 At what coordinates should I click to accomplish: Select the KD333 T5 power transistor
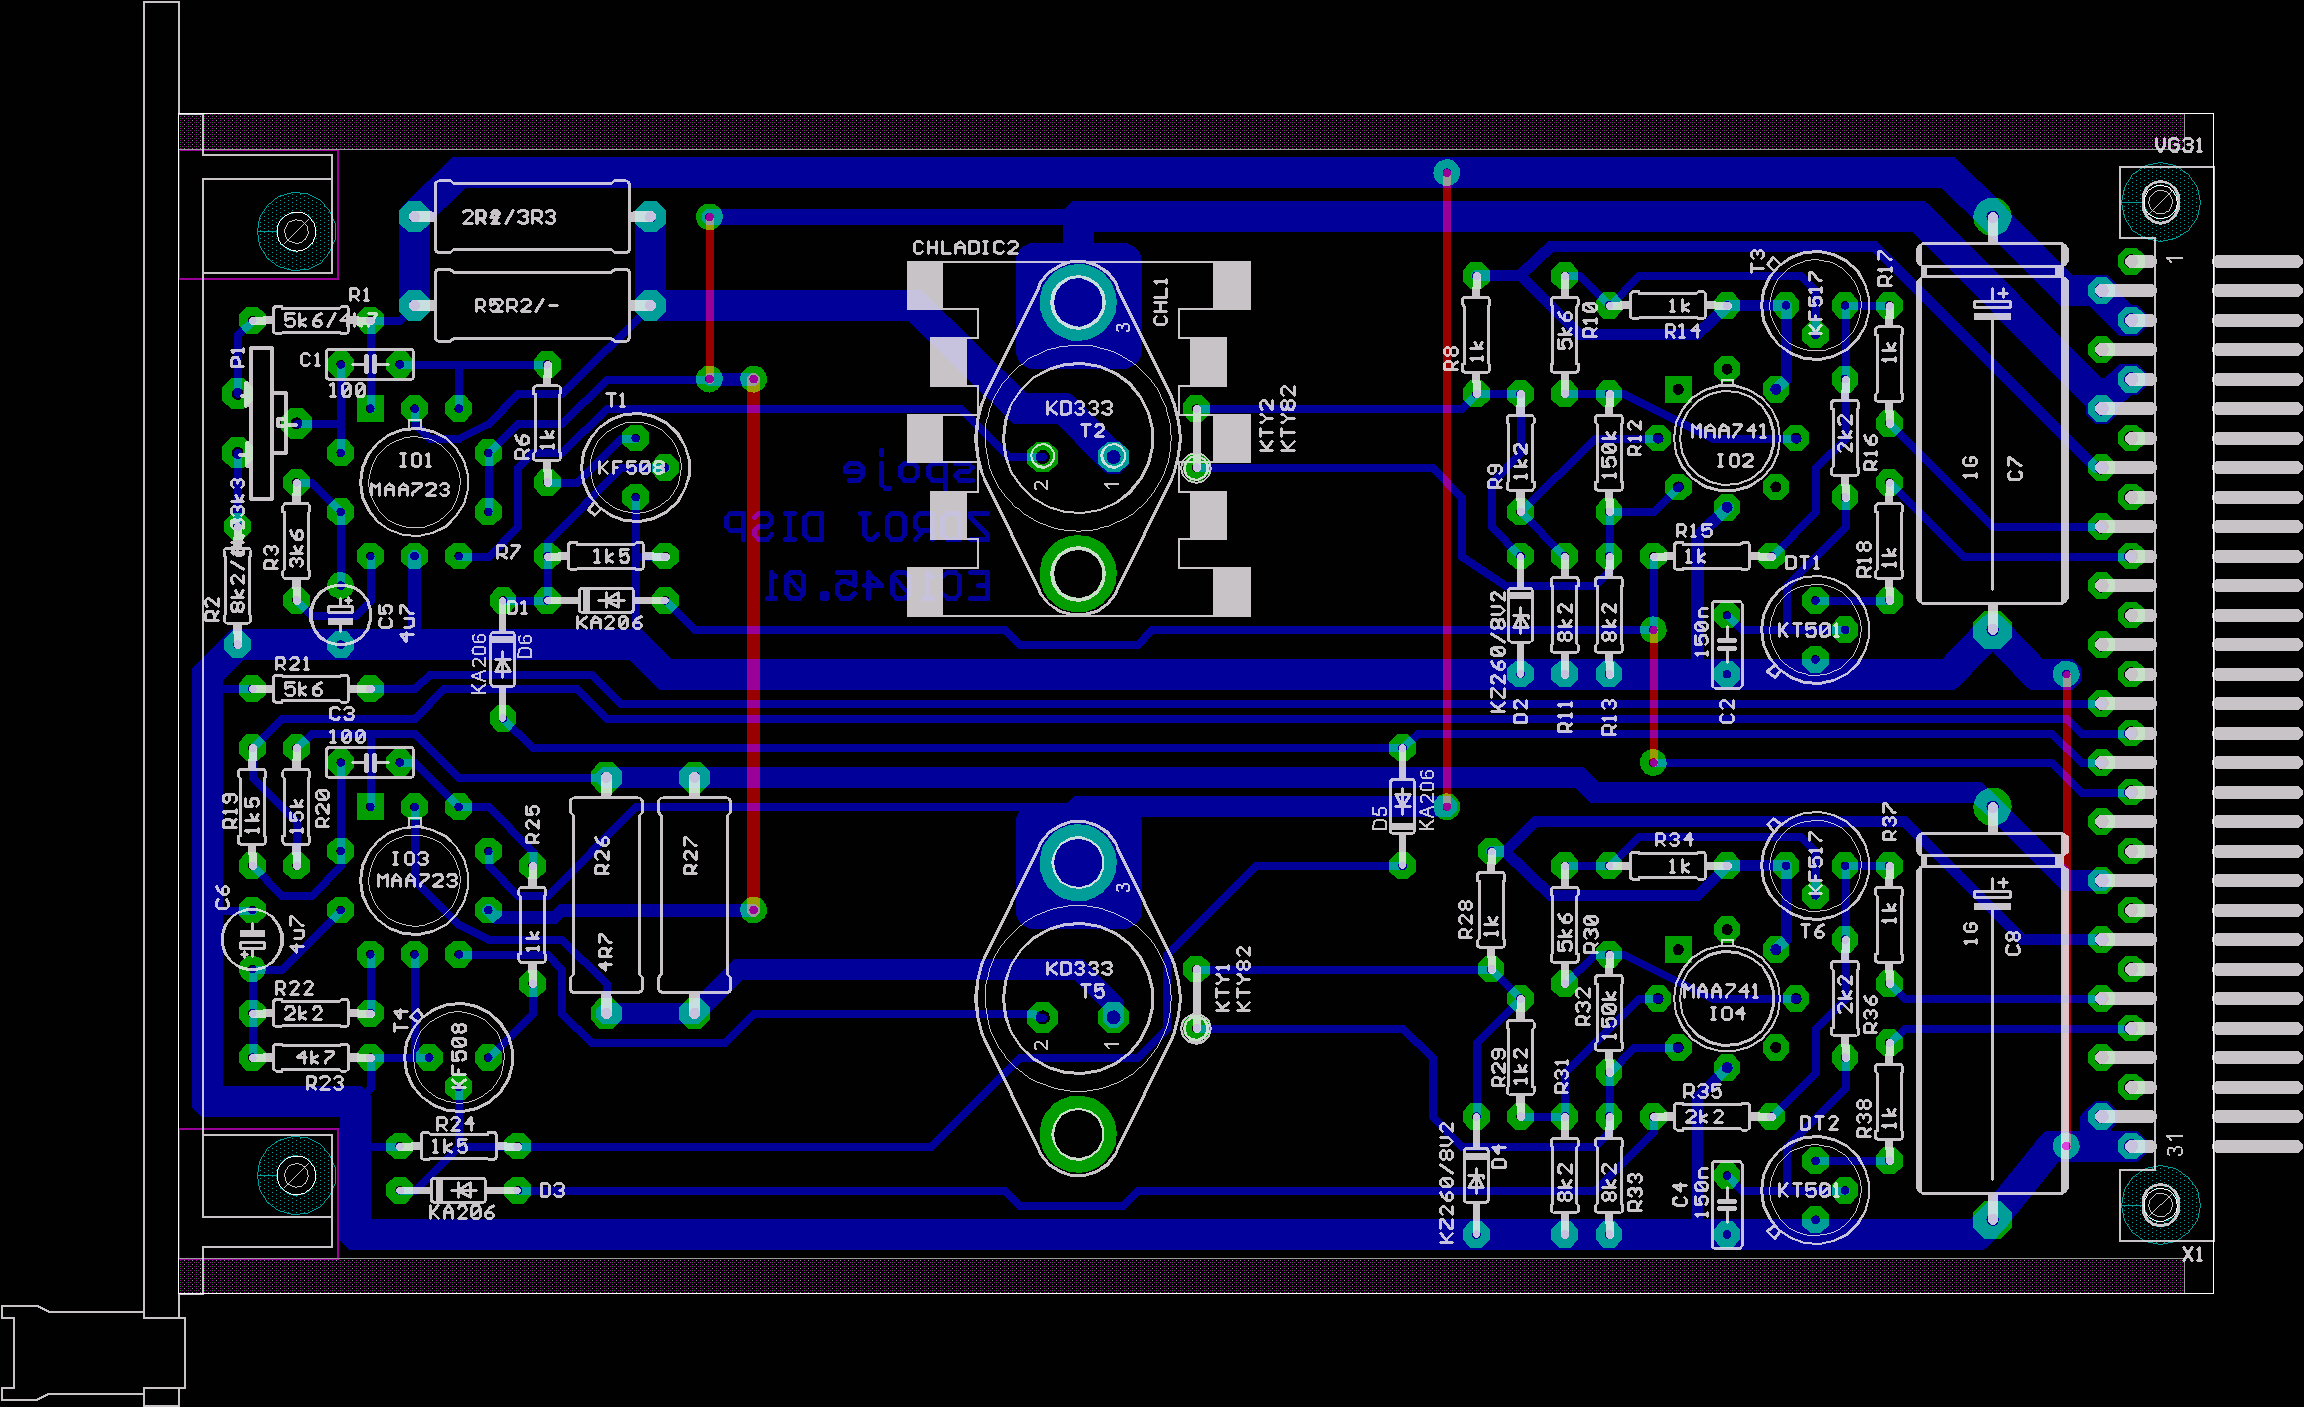click(1078, 996)
